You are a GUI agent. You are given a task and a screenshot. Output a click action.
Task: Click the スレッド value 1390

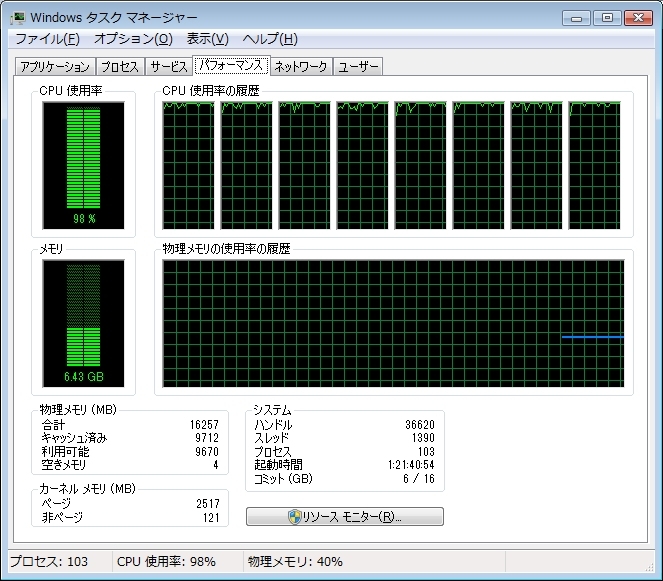pyautogui.click(x=423, y=438)
